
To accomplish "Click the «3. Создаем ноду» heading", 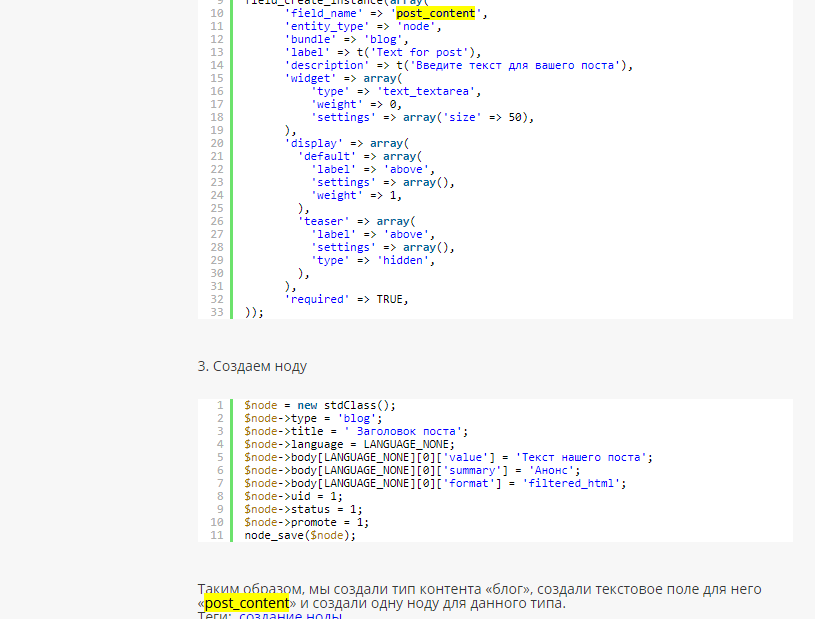I will [x=252, y=366].
